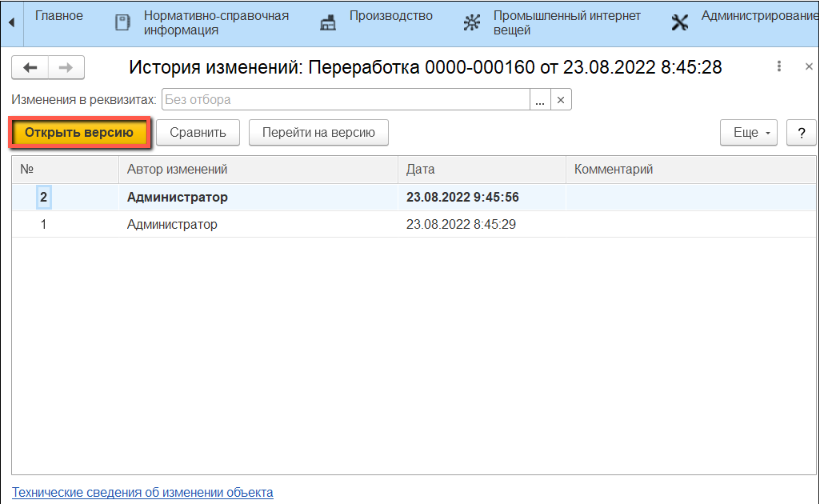Open help with the question mark button
Screen dimensions: 819x504
[801, 132]
